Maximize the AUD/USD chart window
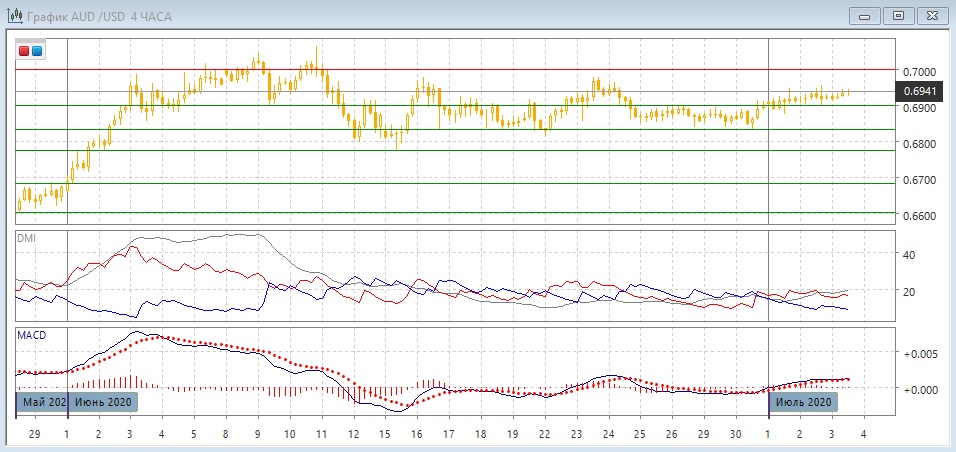 tap(898, 15)
